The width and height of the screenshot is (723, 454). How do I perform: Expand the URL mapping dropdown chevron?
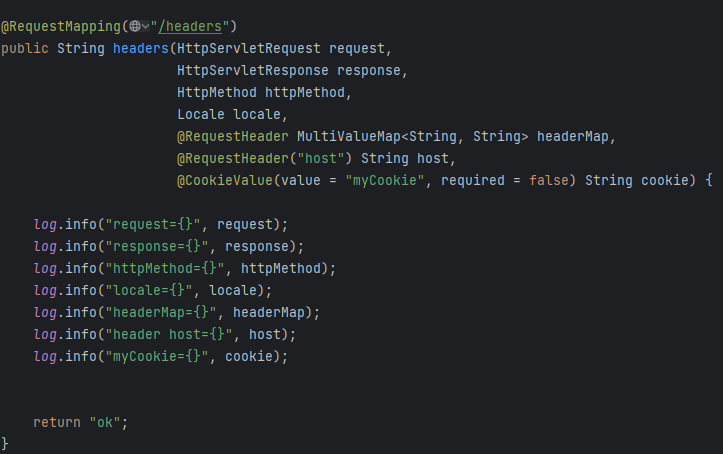click(x=146, y=27)
